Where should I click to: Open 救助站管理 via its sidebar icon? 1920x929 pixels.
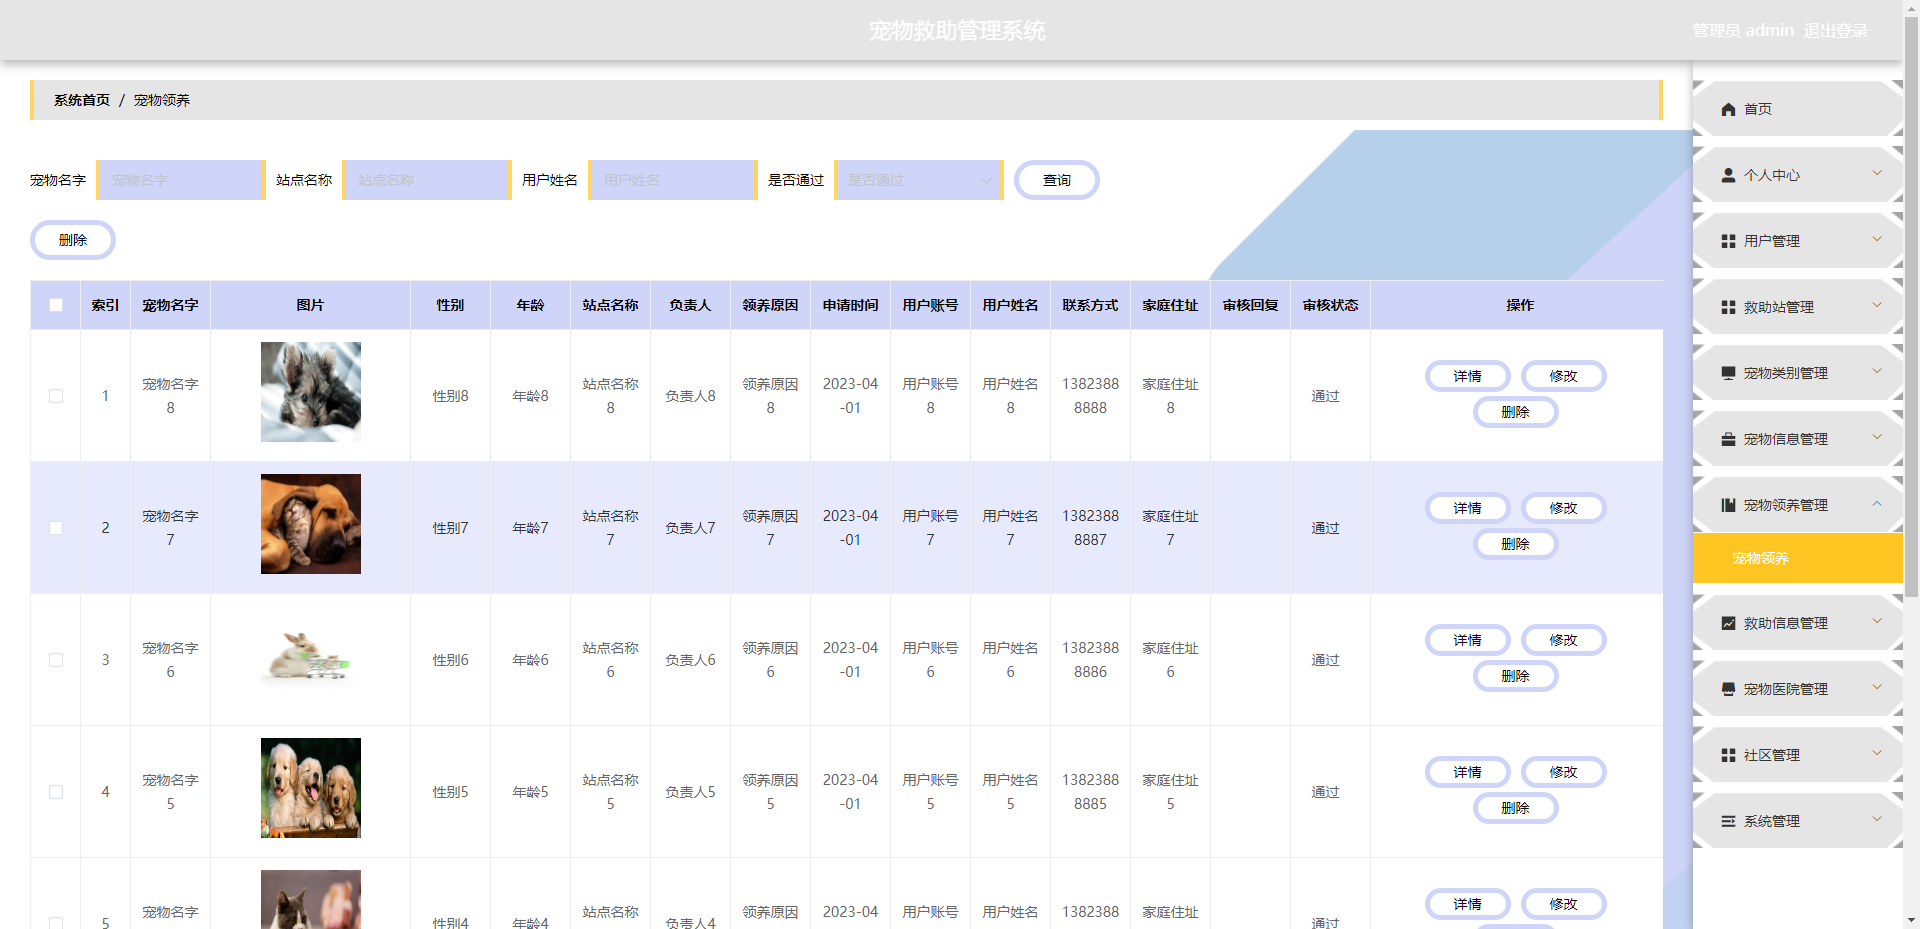[1728, 307]
